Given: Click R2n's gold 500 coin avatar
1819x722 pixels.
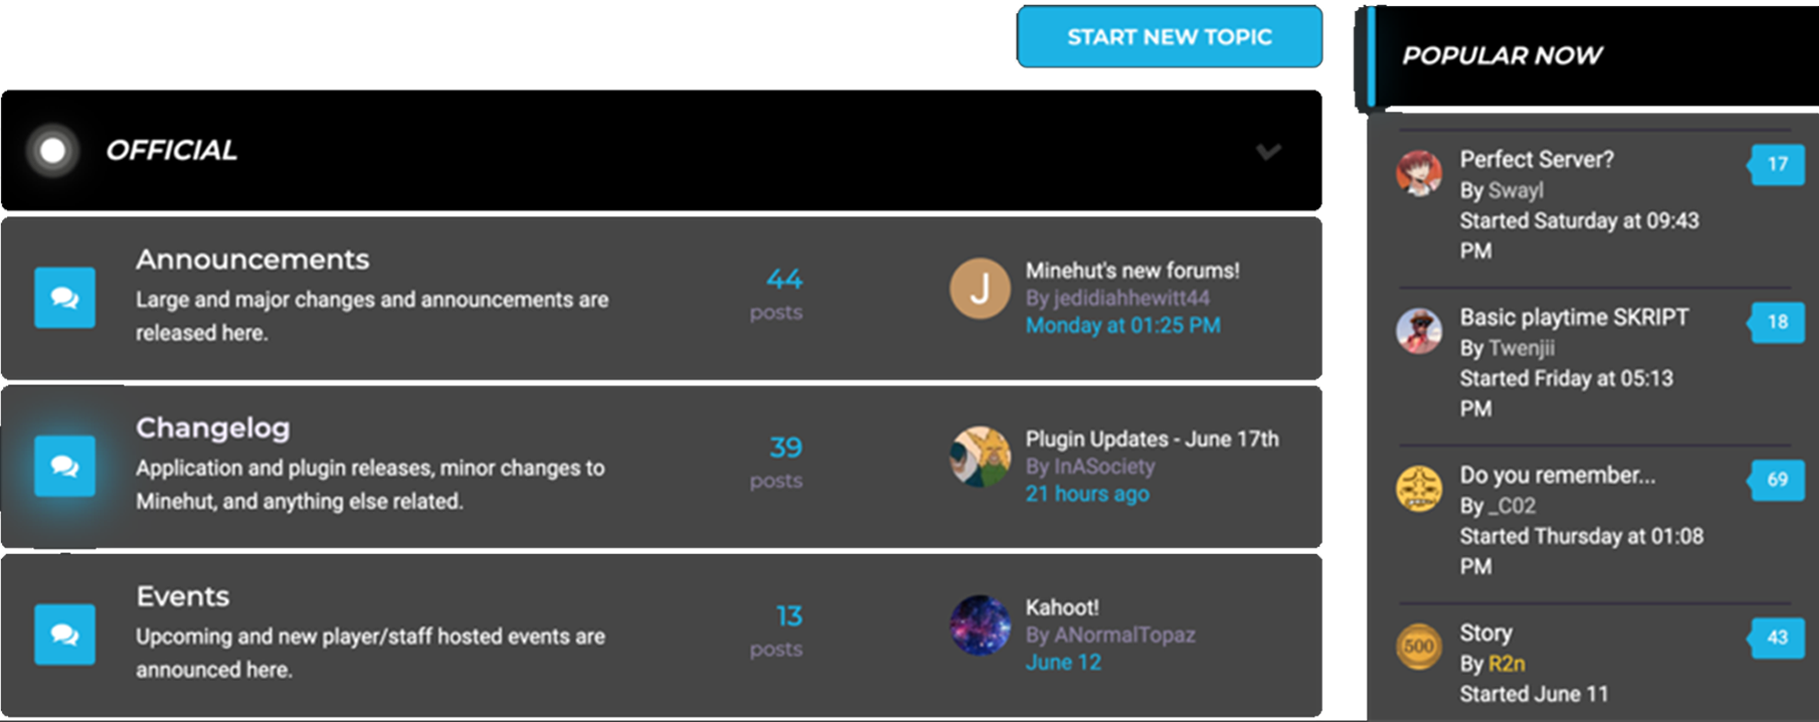Looking at the screenshot, I should pyautogui.click(x=1419, y=646).
